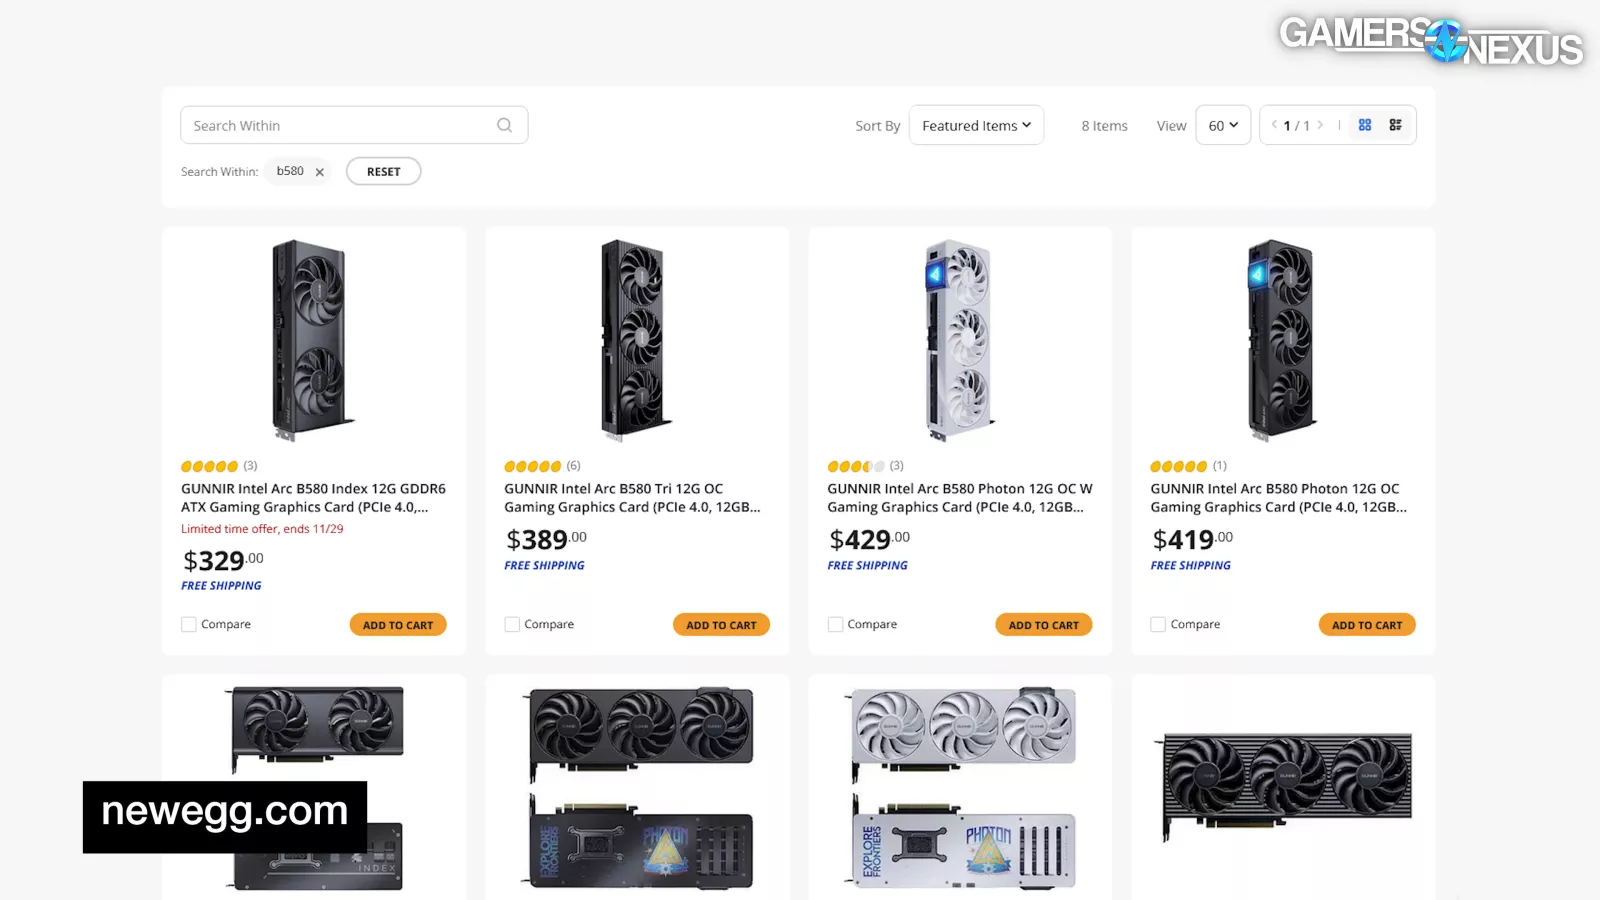Switch to grid view icon

[1365, 125]
